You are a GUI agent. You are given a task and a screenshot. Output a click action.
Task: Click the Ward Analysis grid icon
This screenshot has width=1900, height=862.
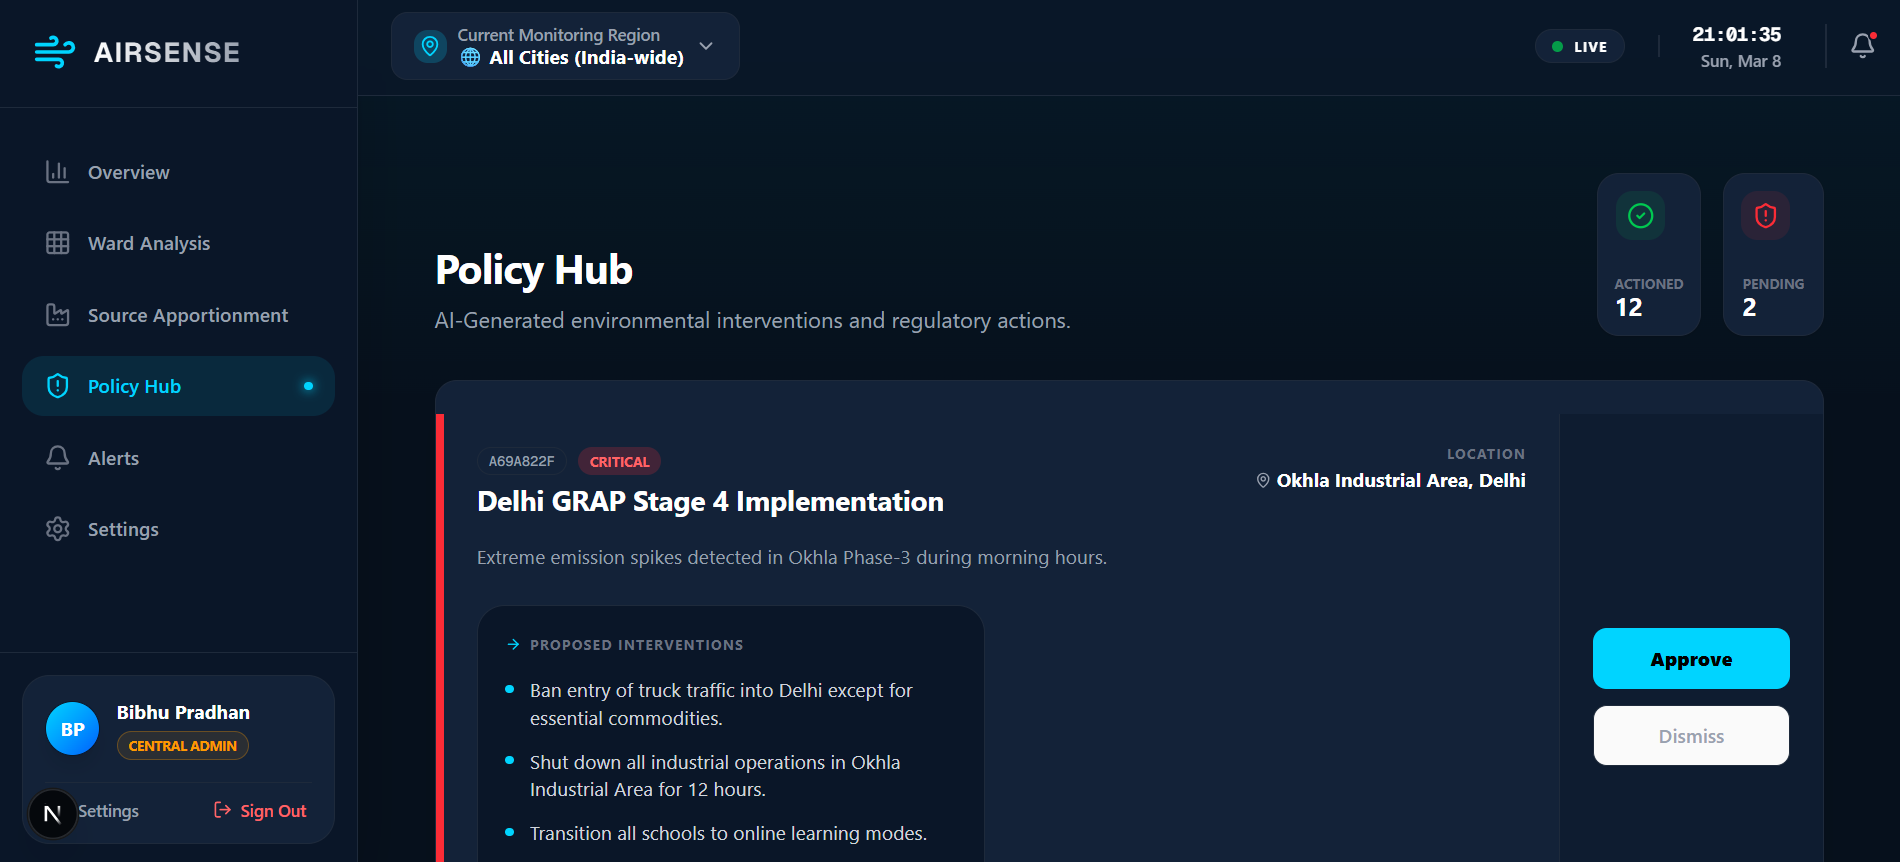coord(58,243)
